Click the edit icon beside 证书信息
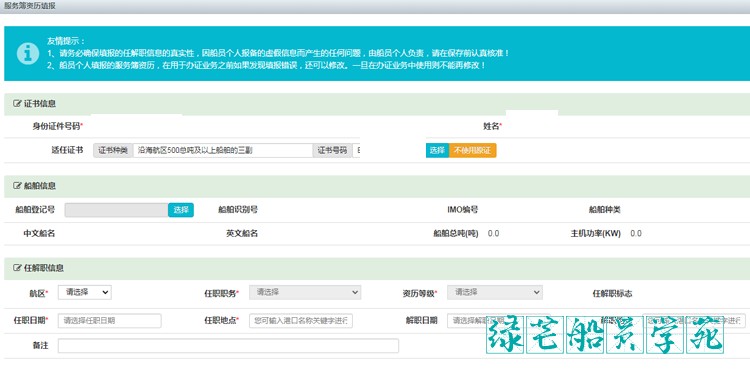The image size is (750, 372). coord(17,104)
